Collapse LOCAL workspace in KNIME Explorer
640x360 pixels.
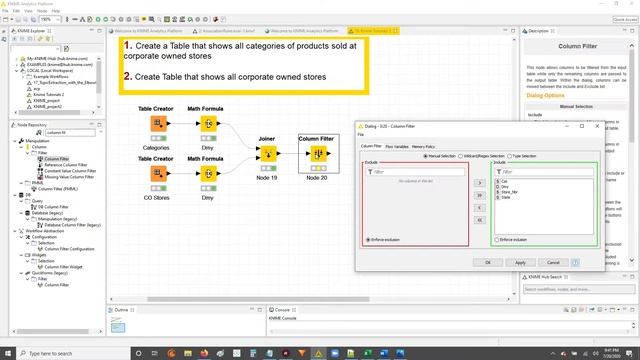coord(17,71)
